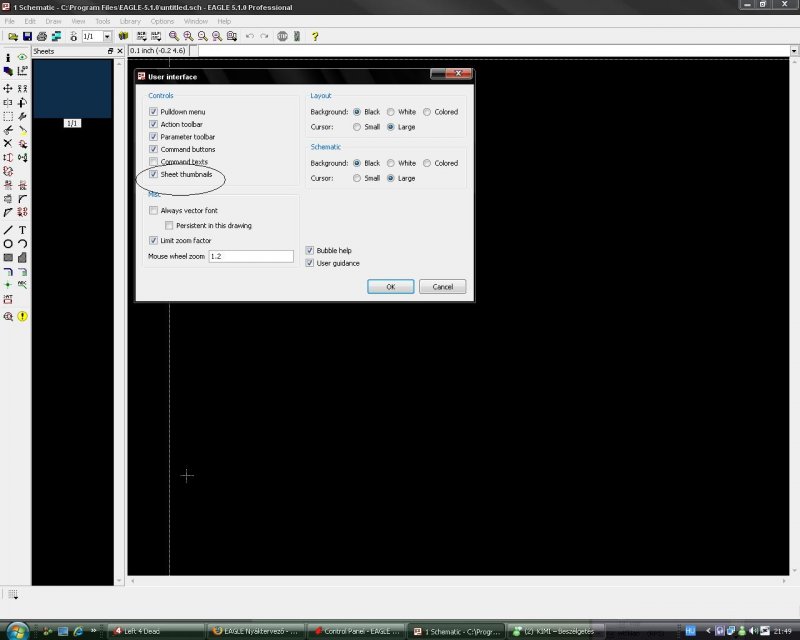Click the Run ULP icon

click(156, 36)
